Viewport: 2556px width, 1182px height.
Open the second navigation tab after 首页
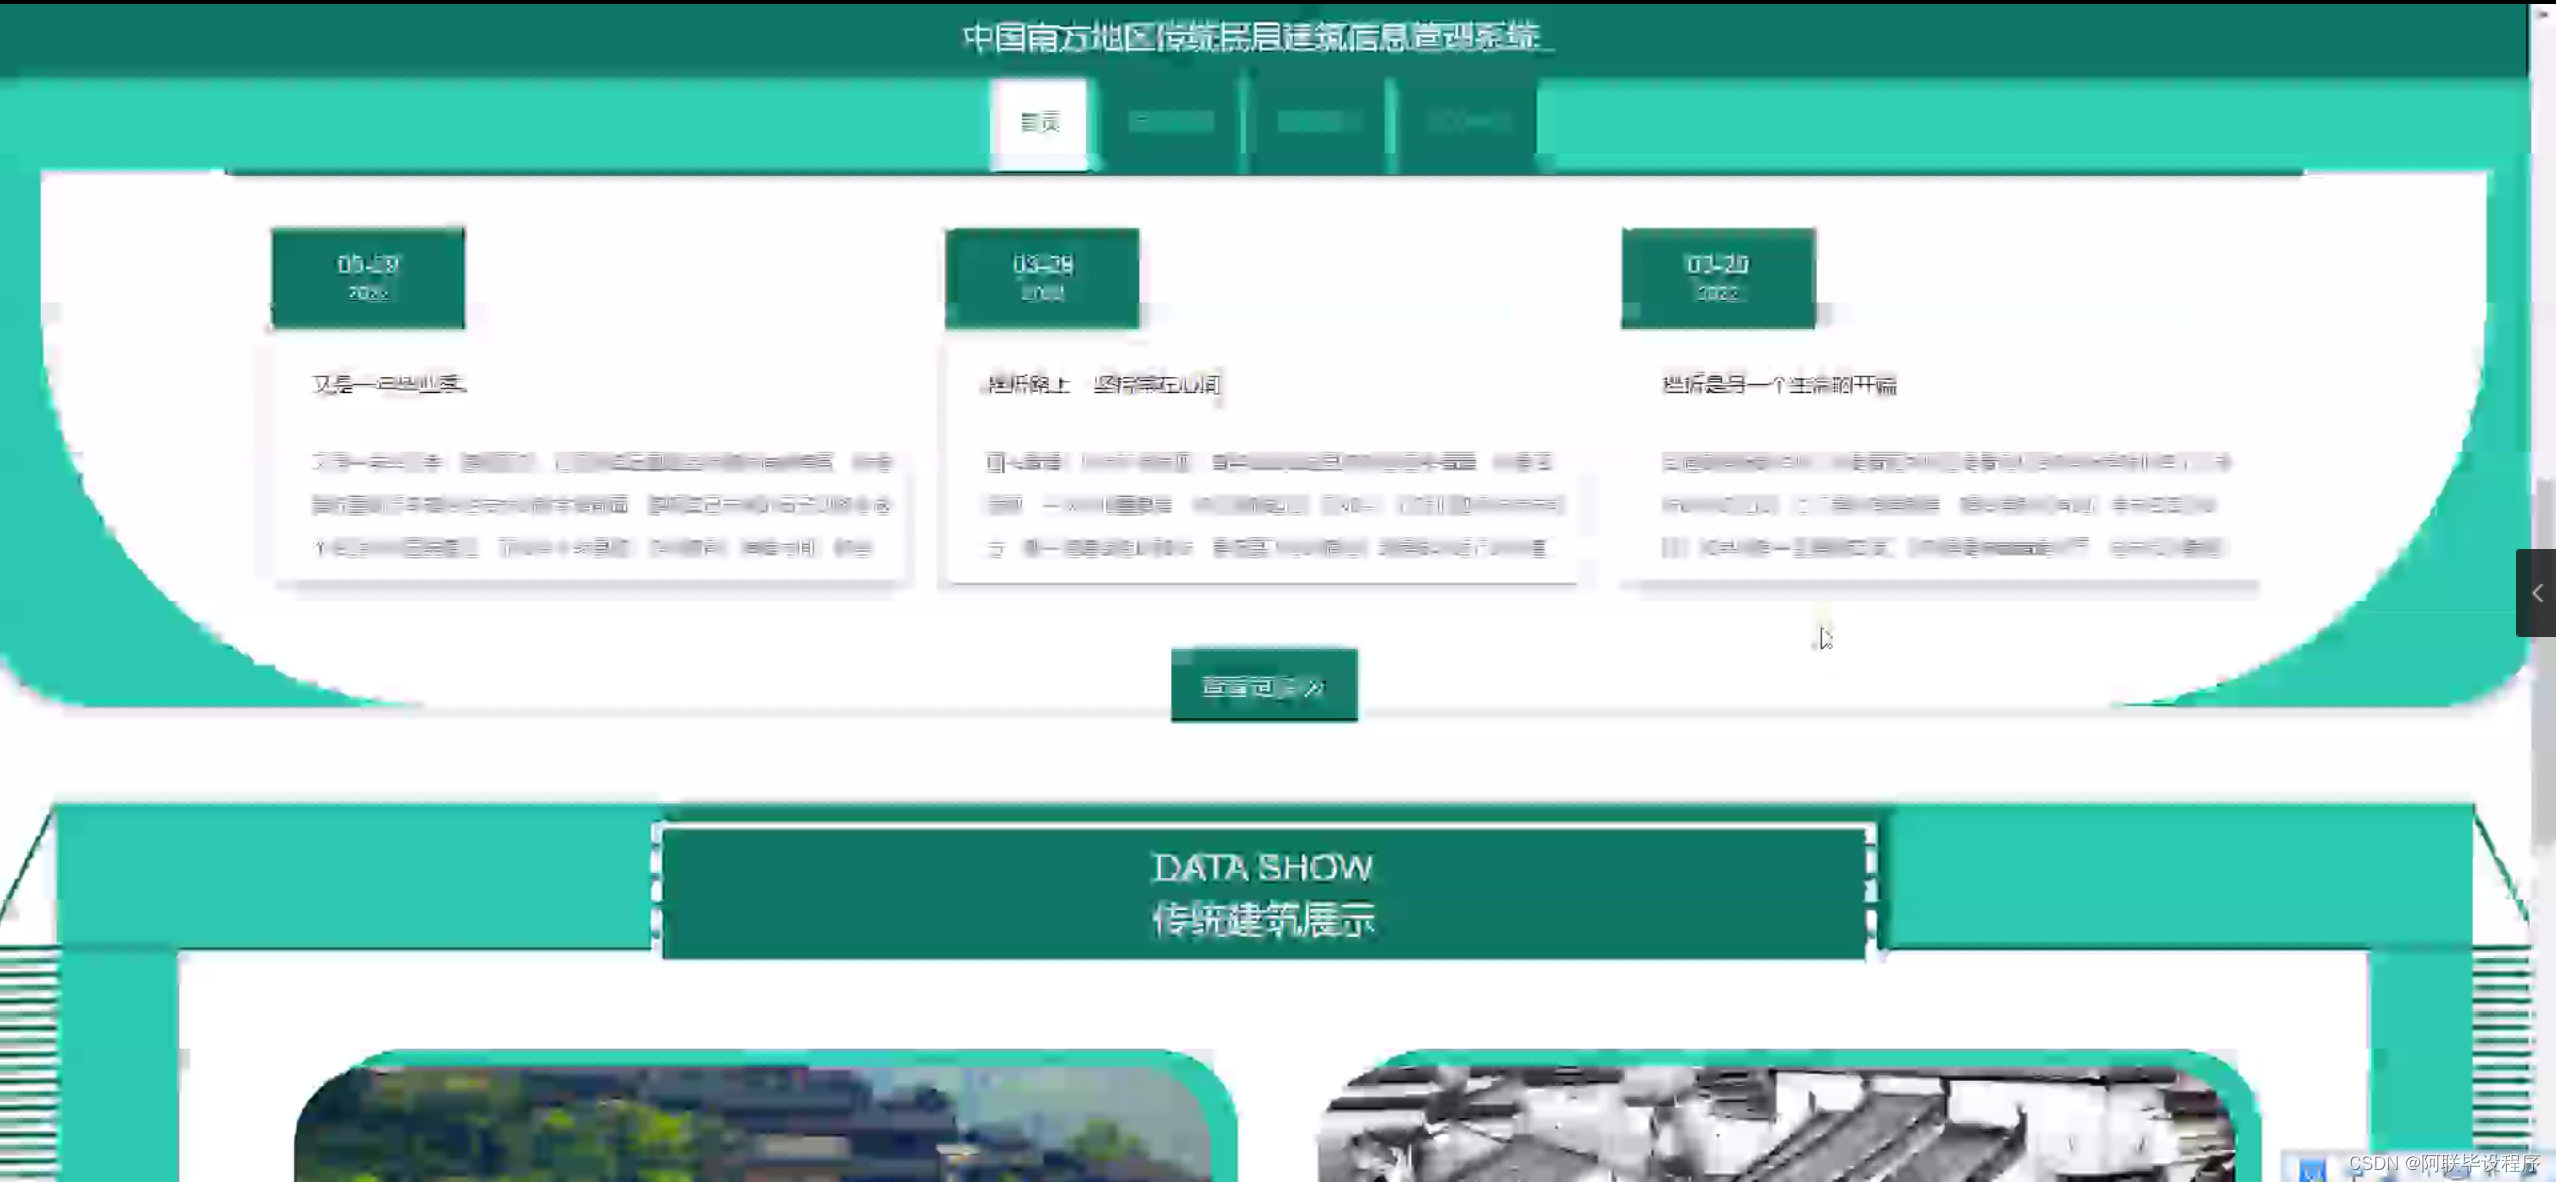(1171, 122)
